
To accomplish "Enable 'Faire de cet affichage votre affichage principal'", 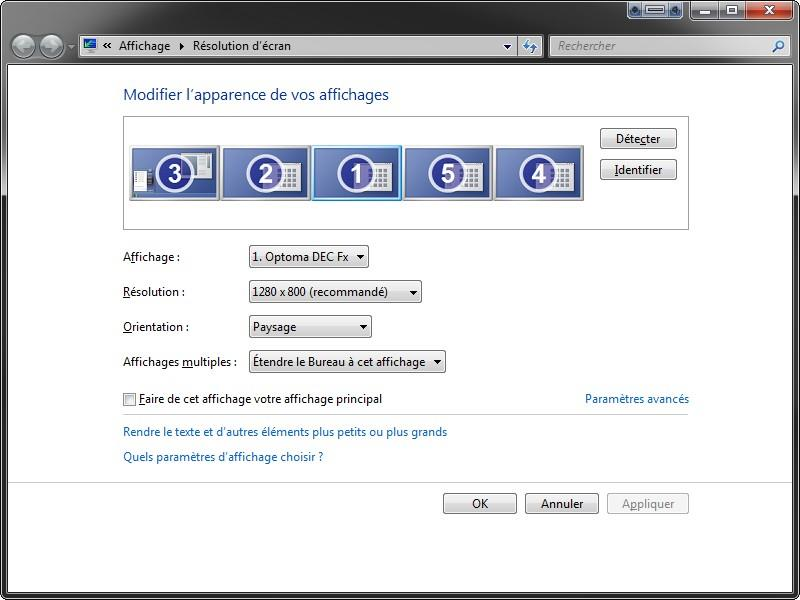I will (129, 399).
